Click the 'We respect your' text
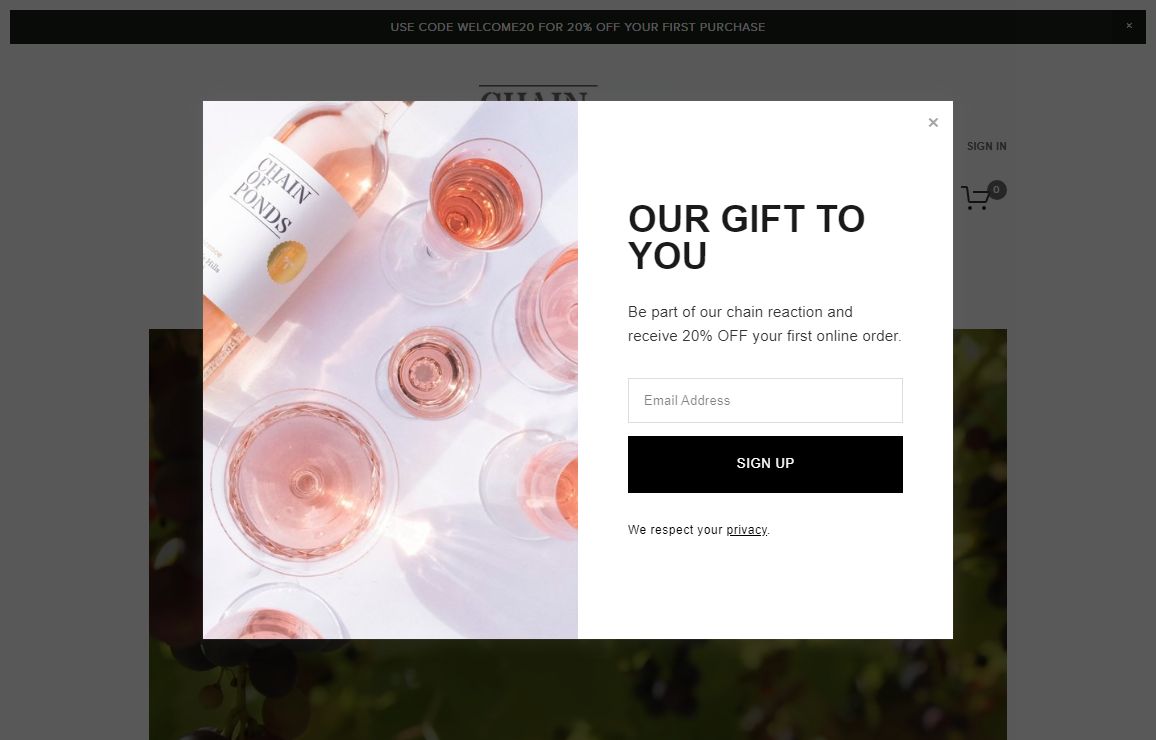1156x740 pixels. tap(675, 530)
